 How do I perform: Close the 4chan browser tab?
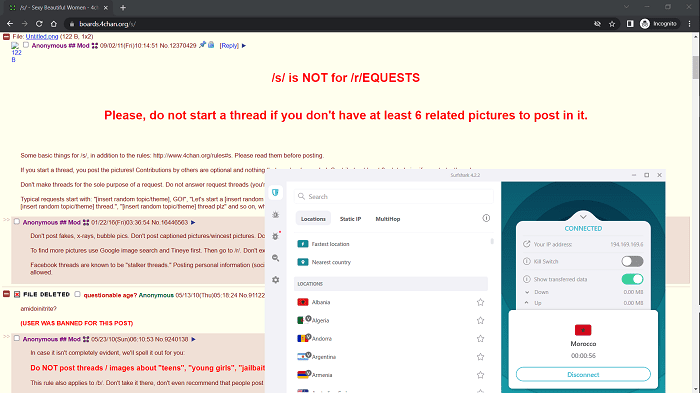pyautogui.click(x=106, y=8)
